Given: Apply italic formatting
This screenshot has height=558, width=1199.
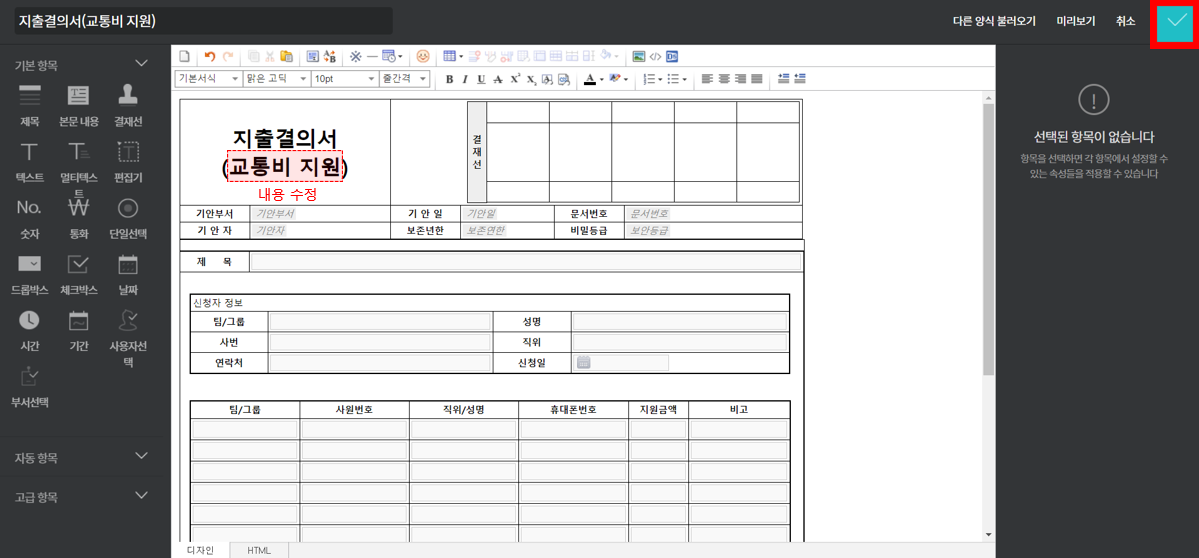Looking at the screenshot, I should 465,79.
